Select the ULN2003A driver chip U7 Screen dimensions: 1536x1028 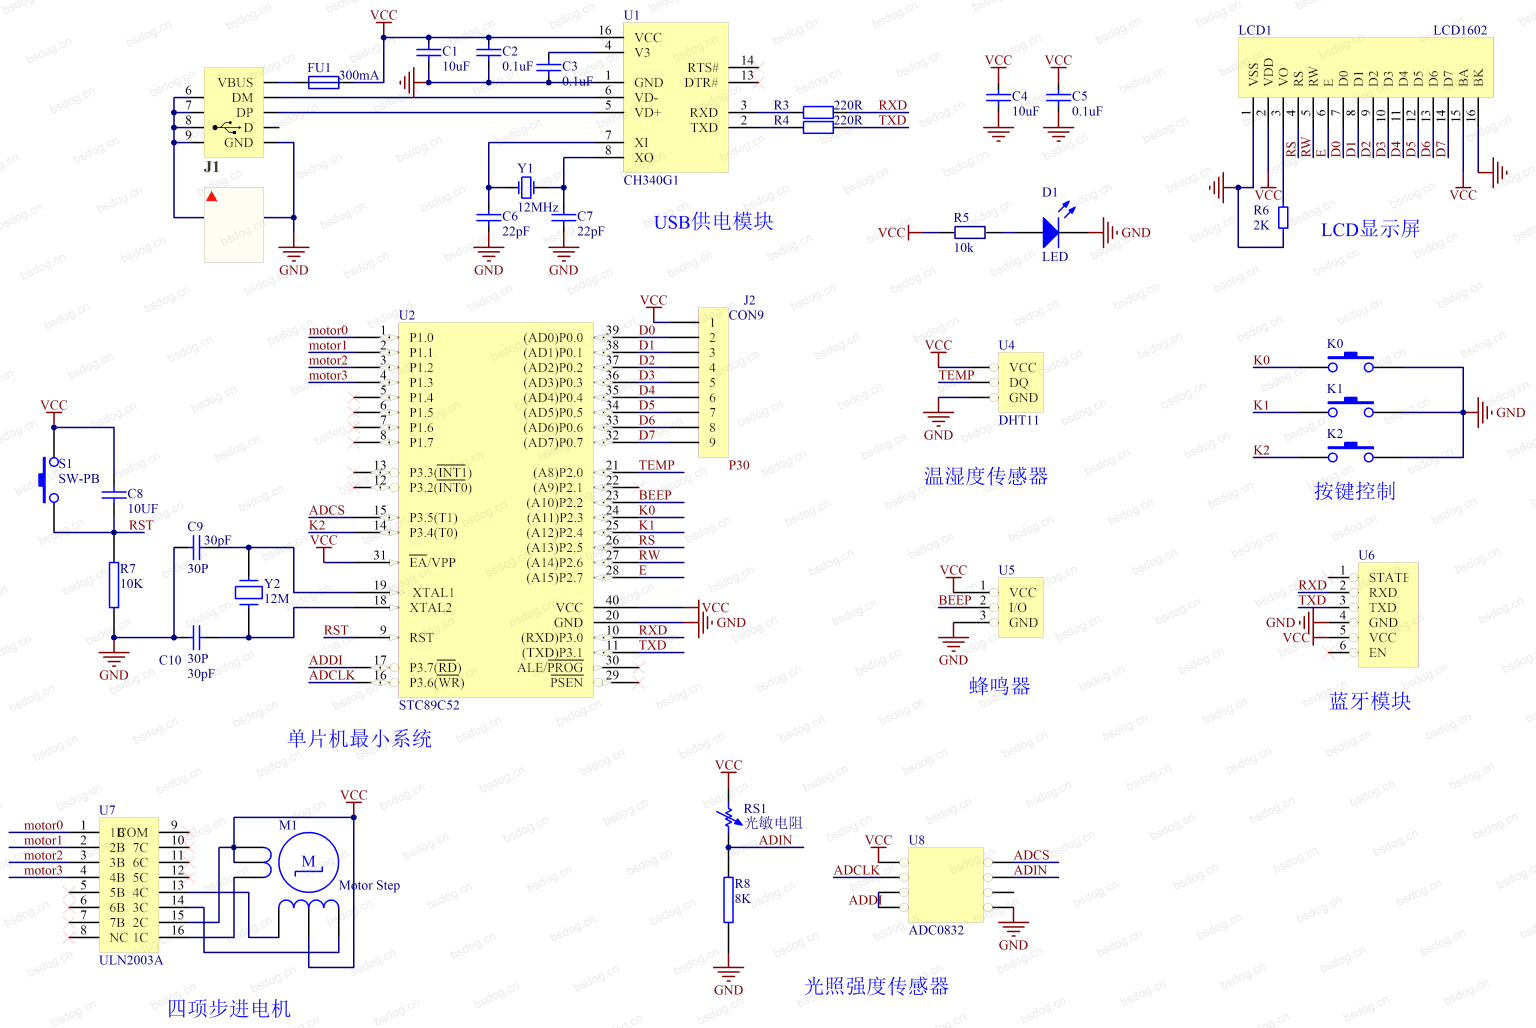[x=129, y=884]
